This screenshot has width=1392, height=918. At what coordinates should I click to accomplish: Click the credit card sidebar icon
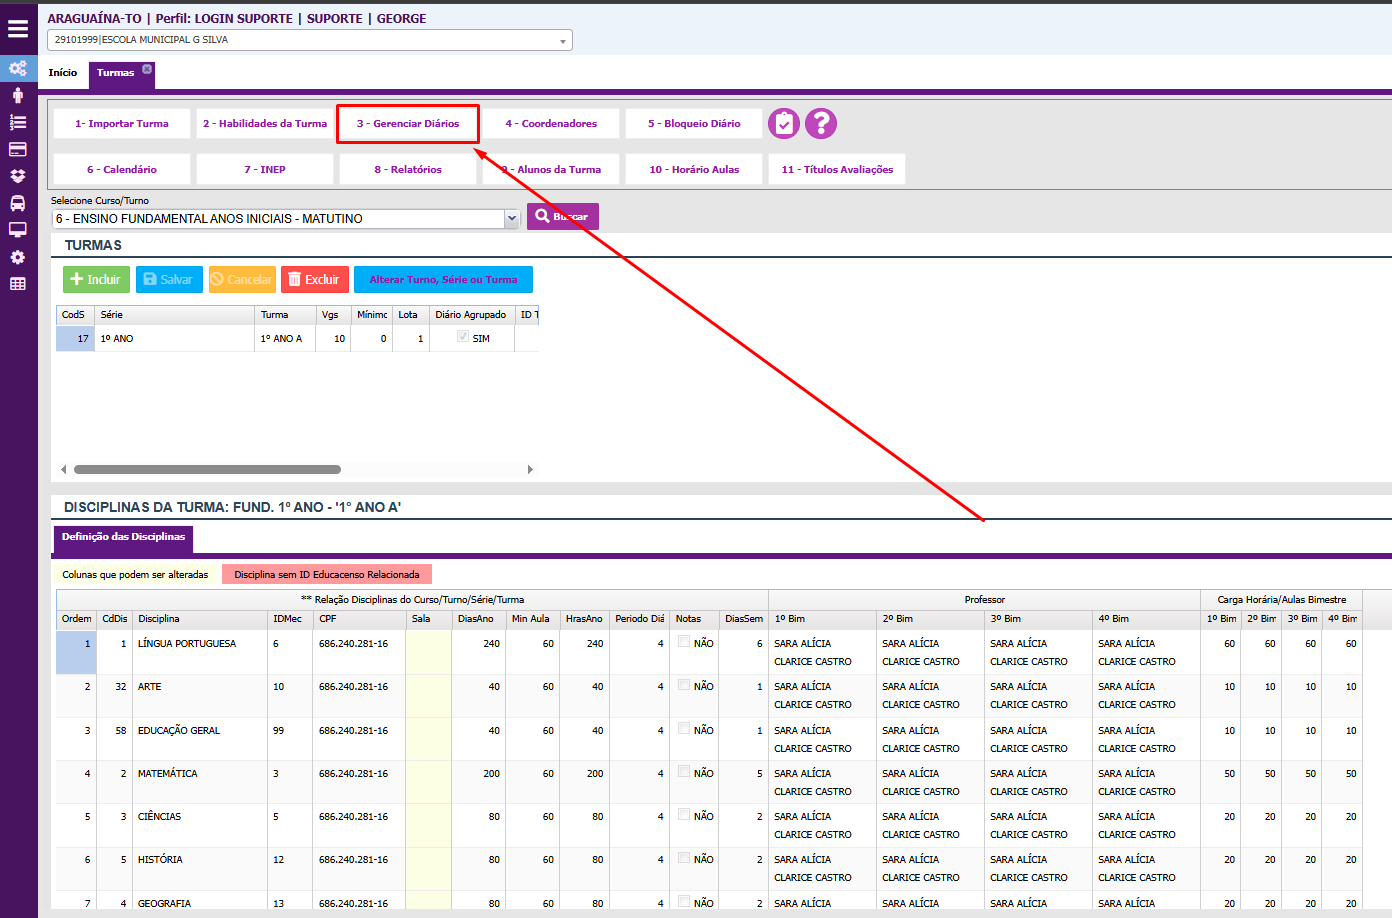[18, 149]
